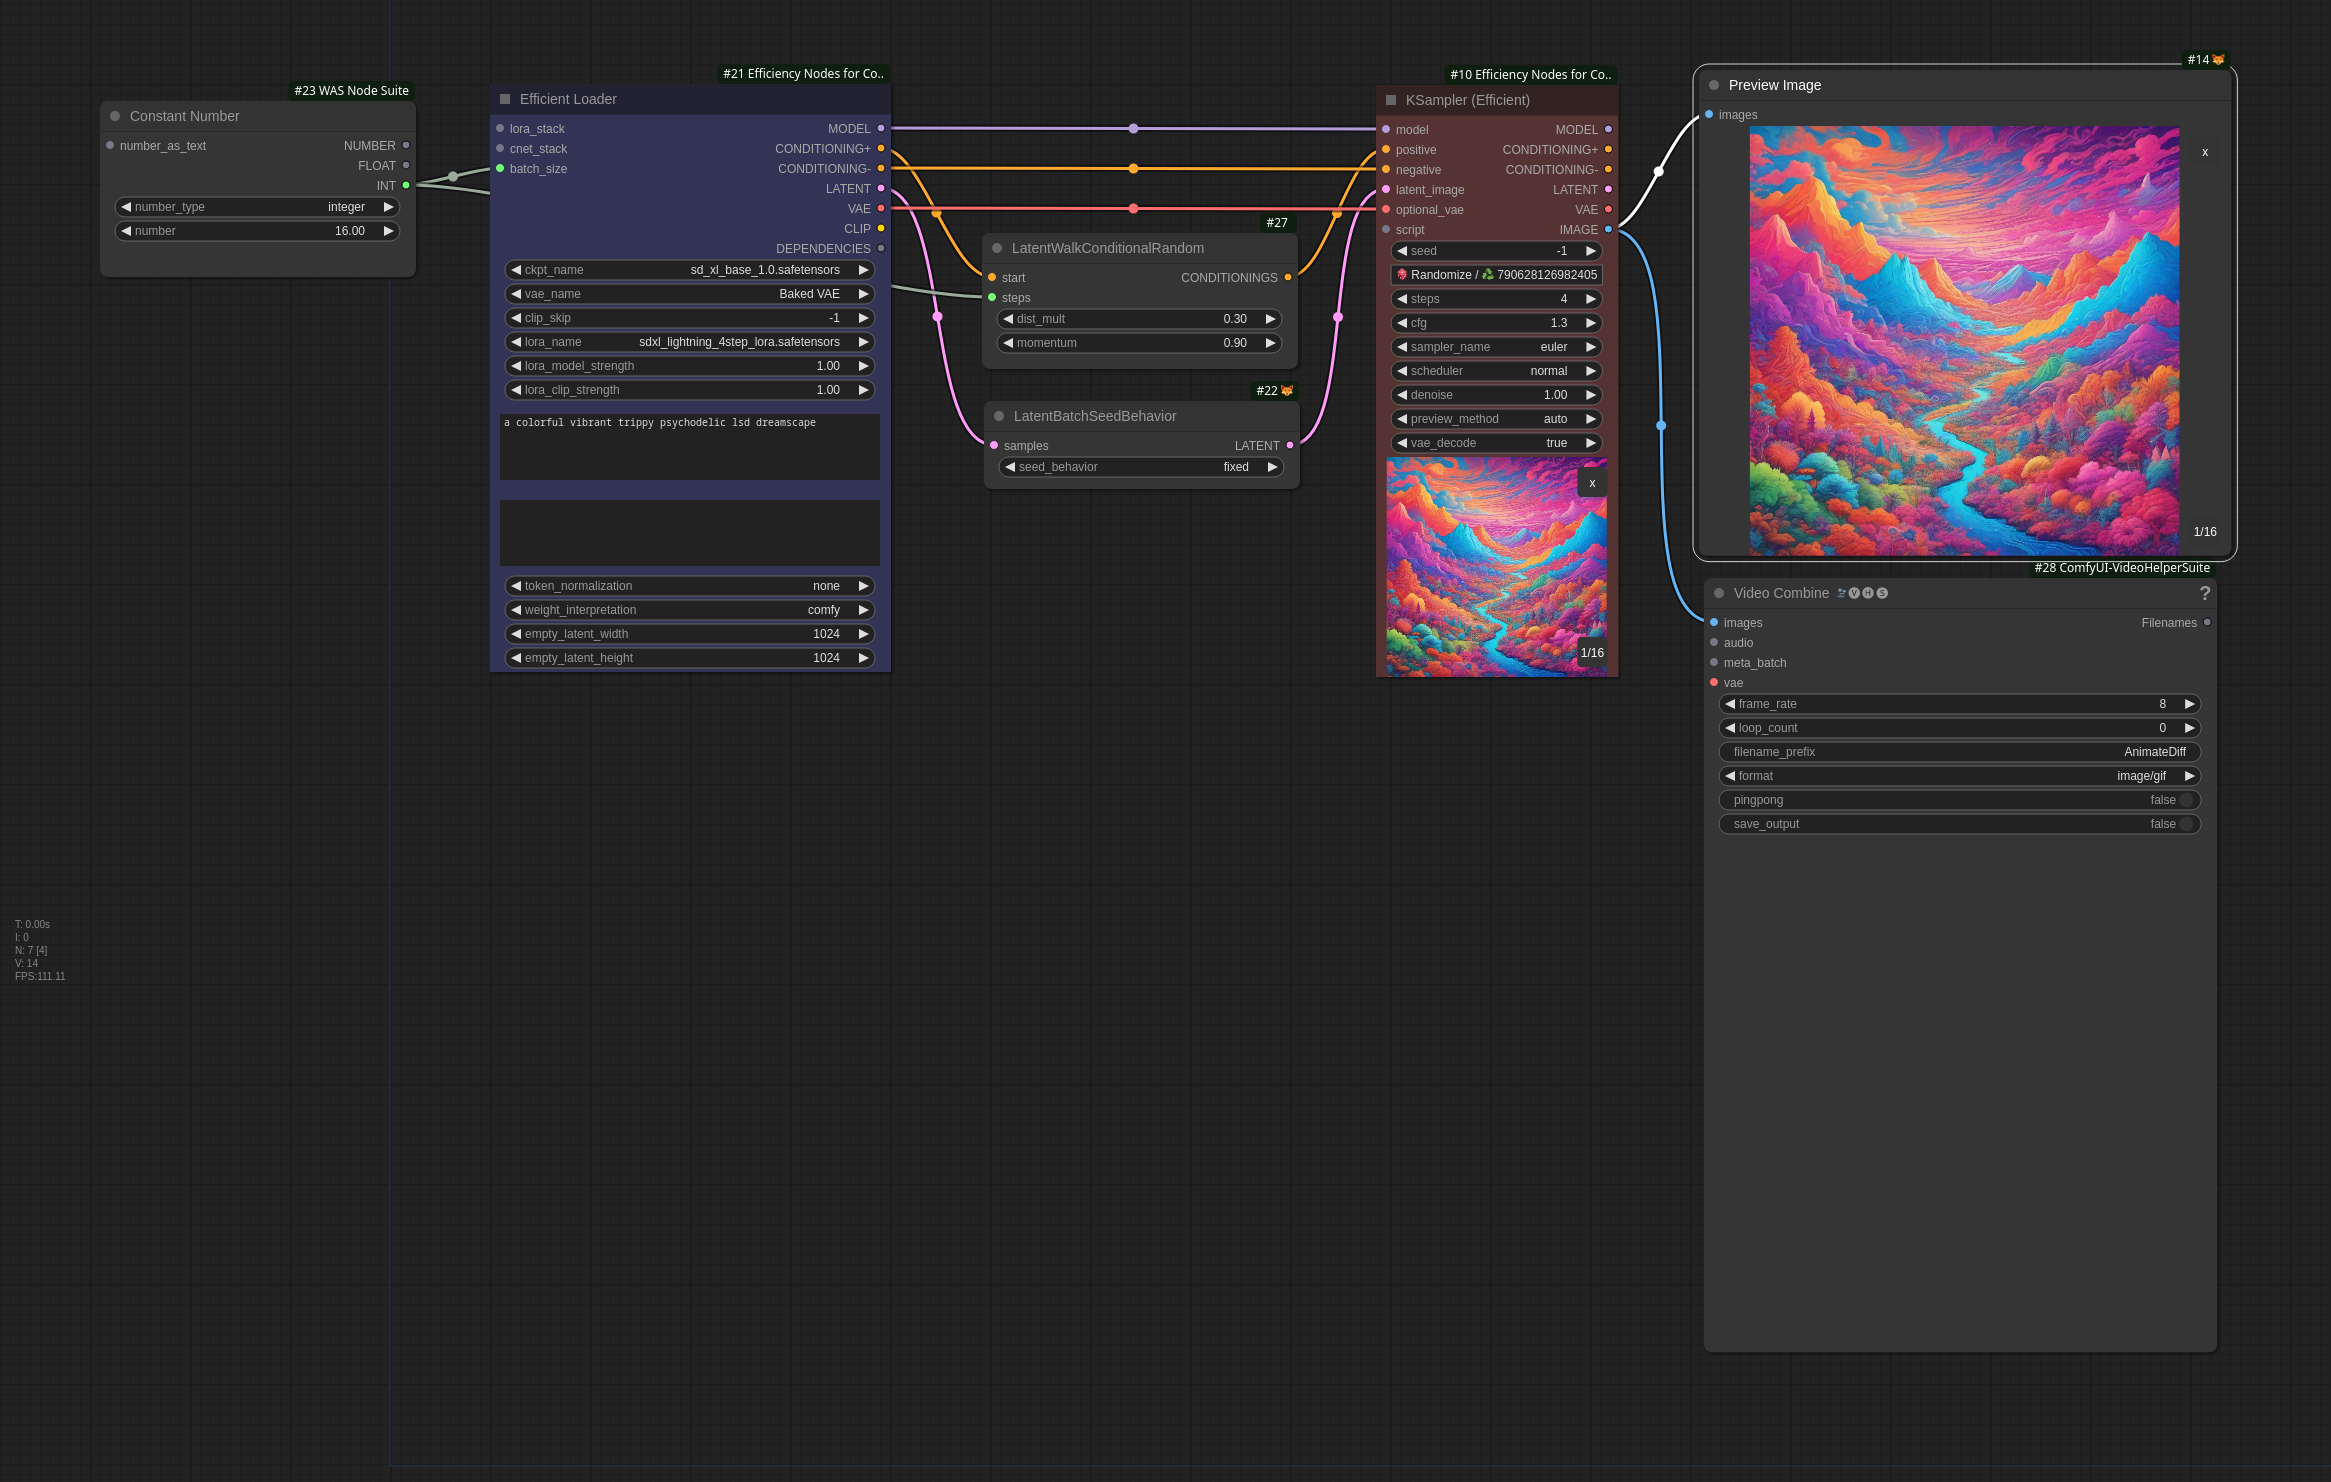Viewport: 2331px width, 1482px height.
Task: Collapse the KSampler (Efficient) node square icon
Action: pyautogui.click(x=1391, y=100)
